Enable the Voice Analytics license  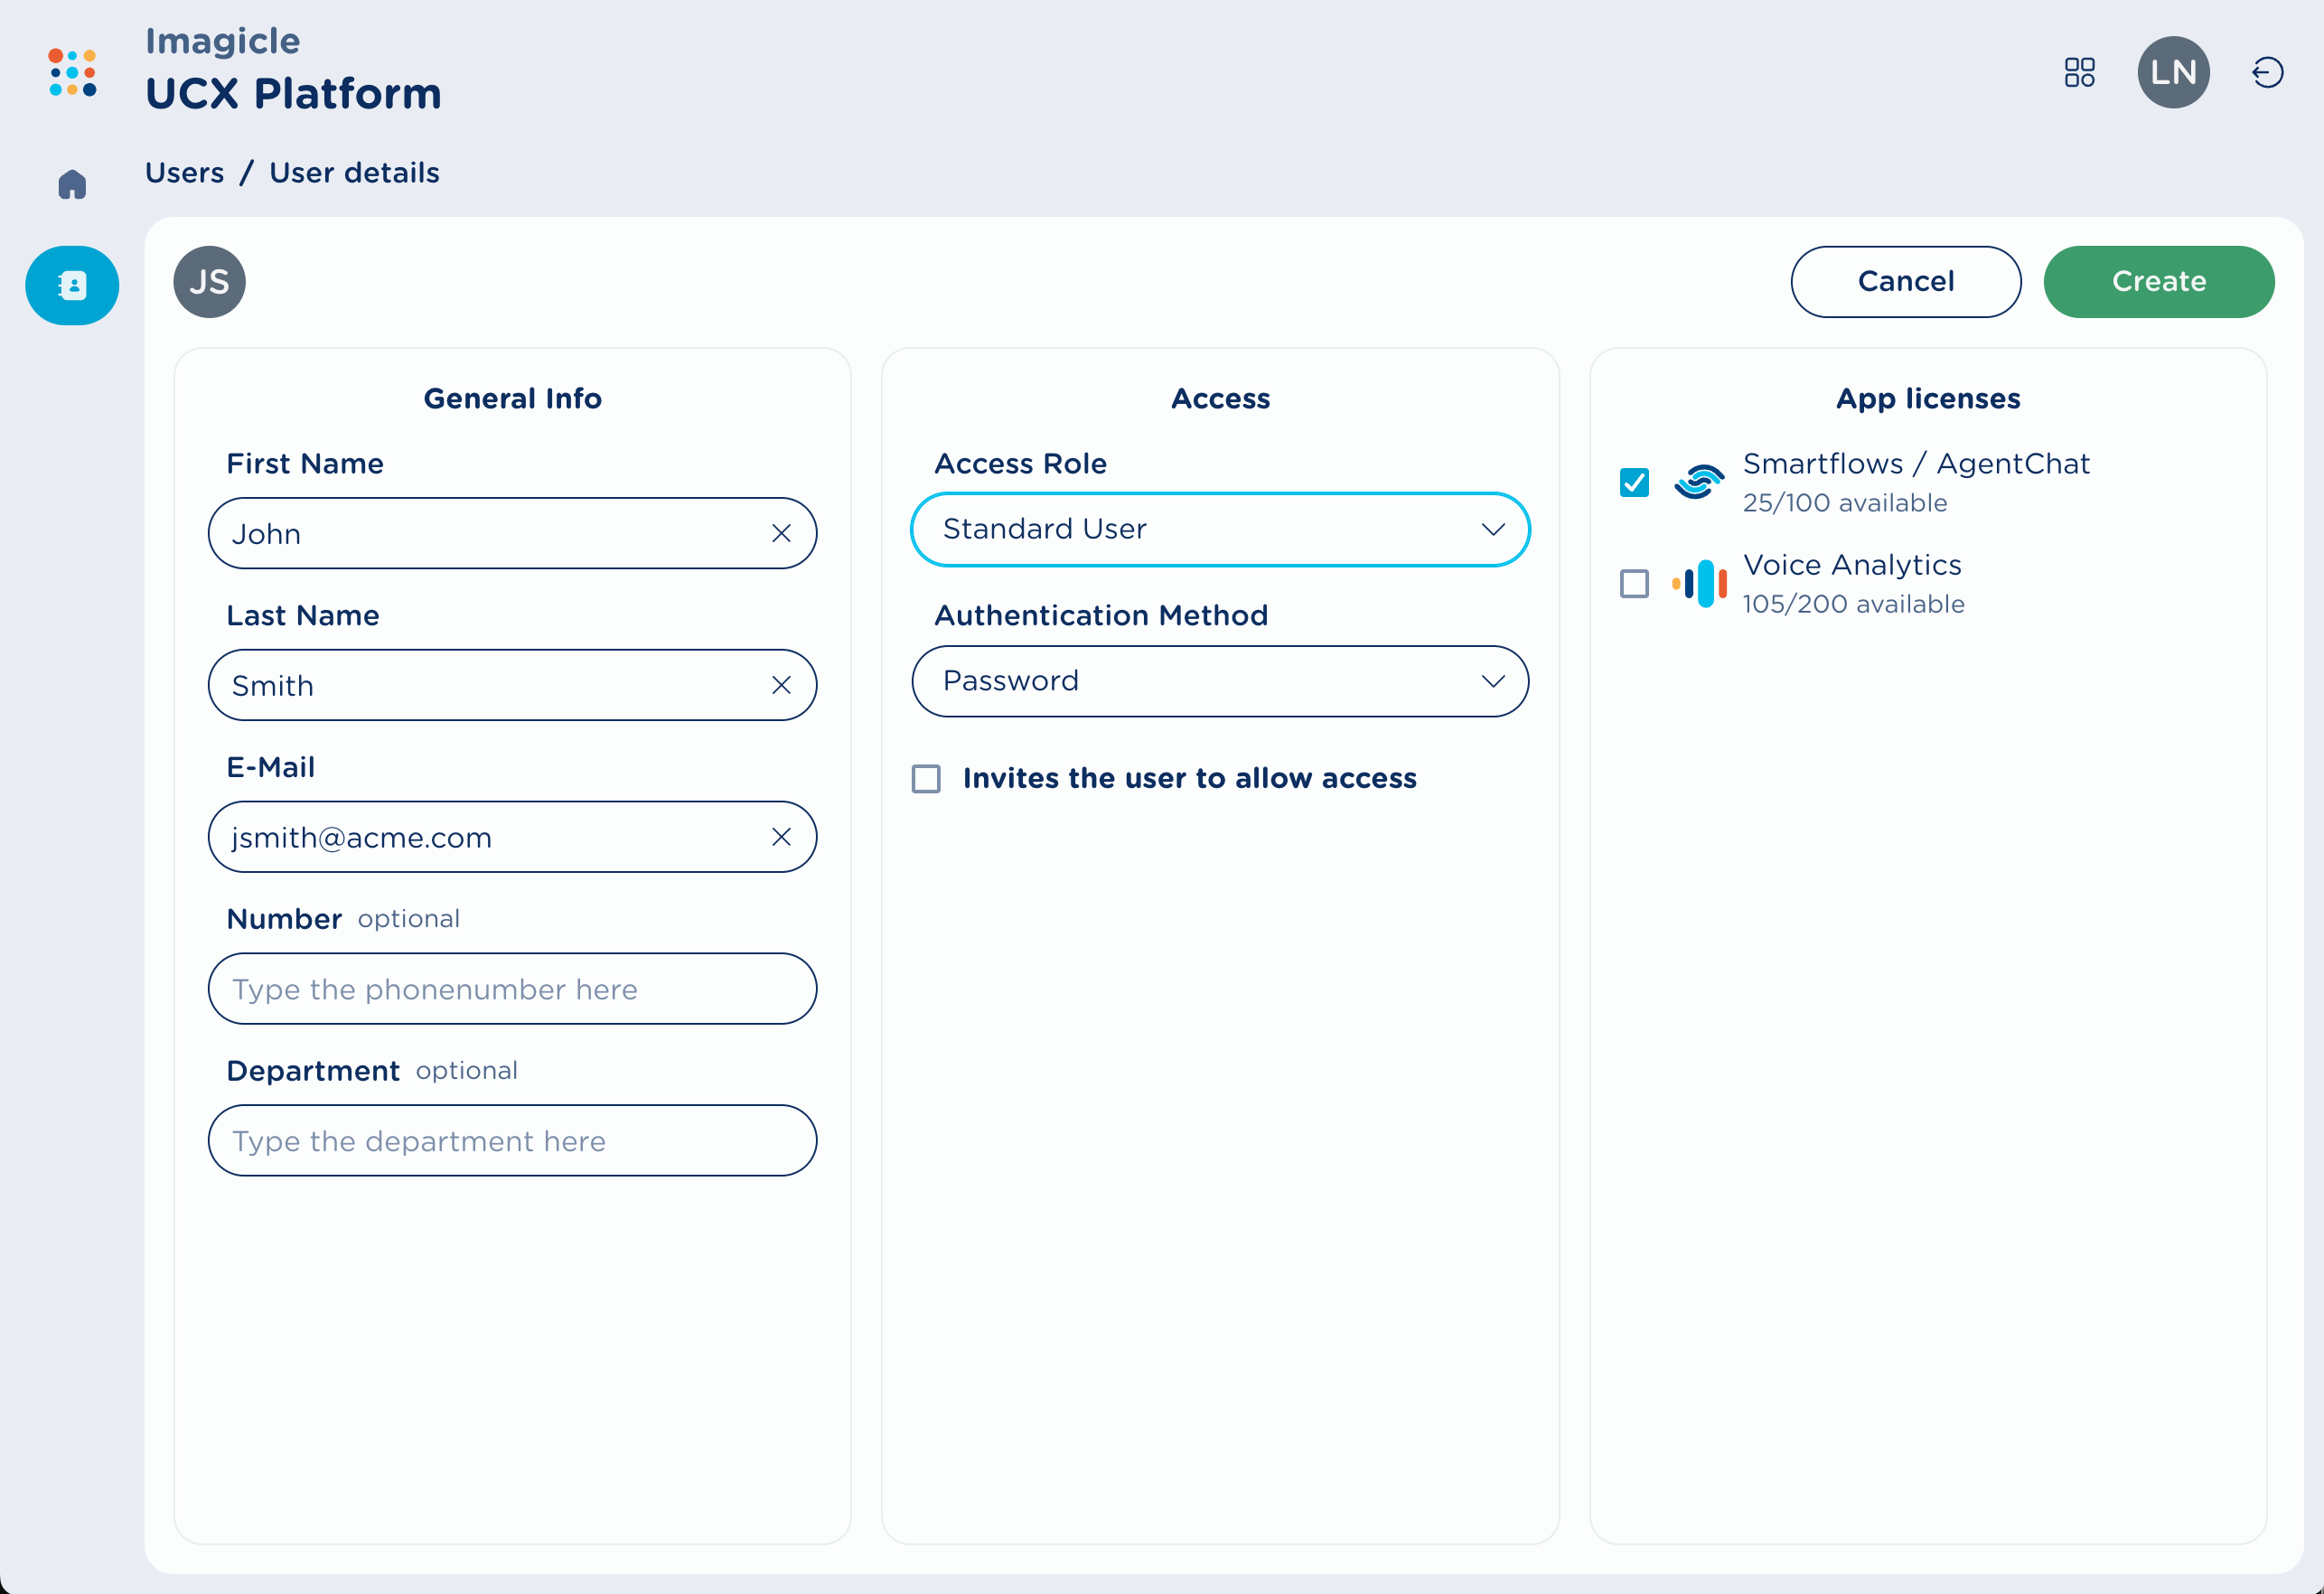point(1634,584)
